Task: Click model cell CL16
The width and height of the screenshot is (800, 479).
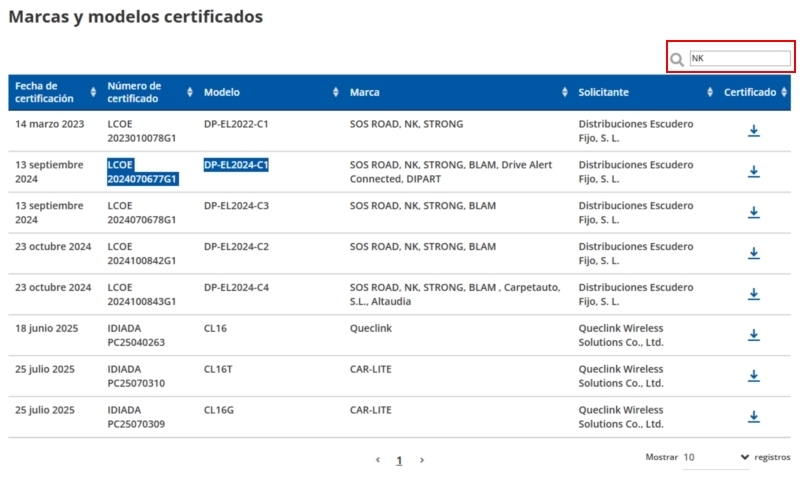Action: [x=215, y=328]
